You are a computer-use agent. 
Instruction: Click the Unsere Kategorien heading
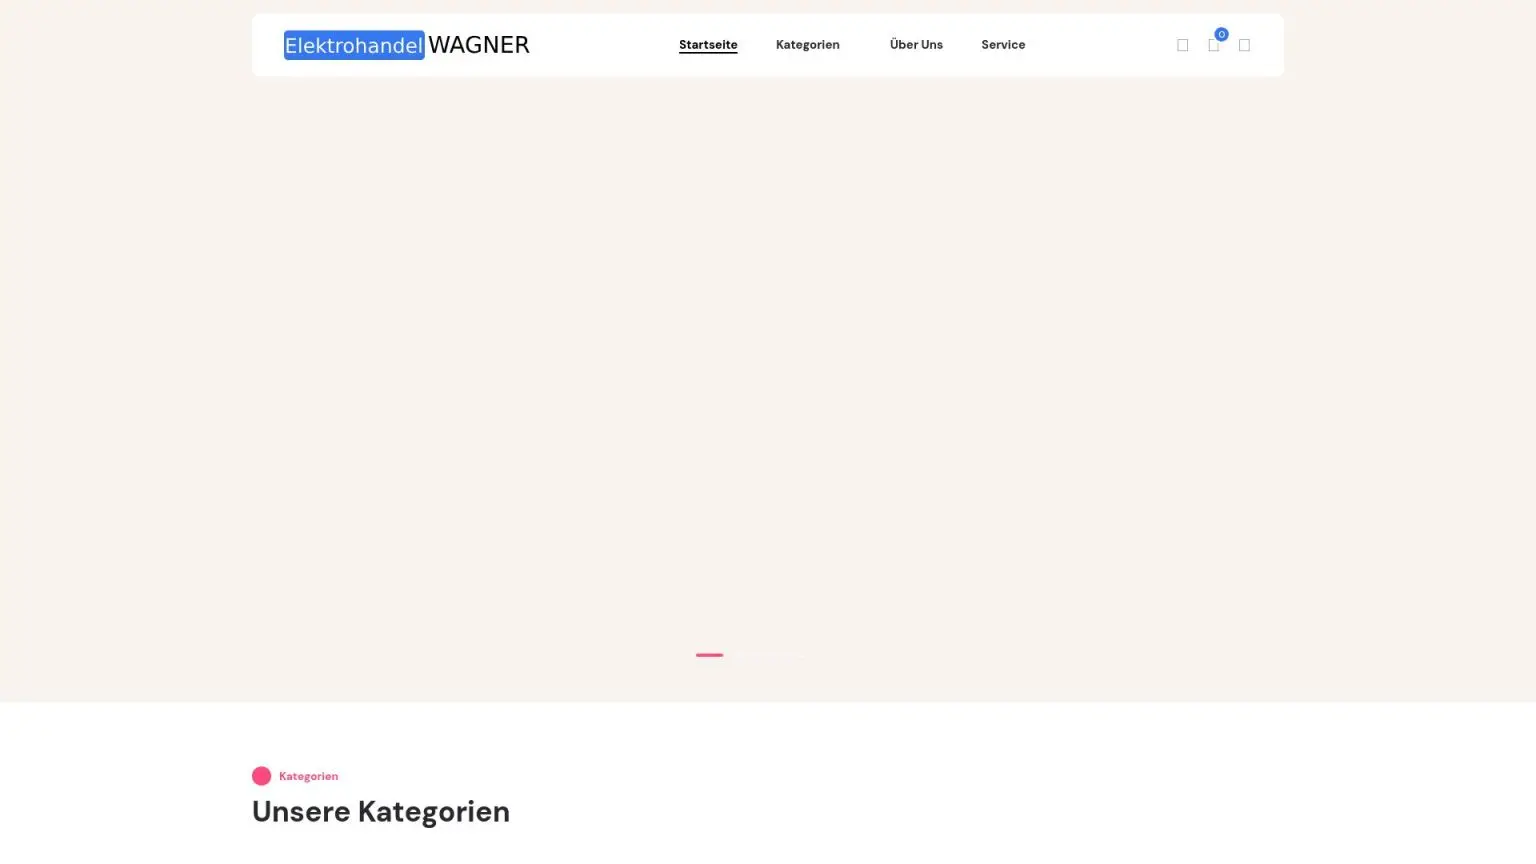380,811
